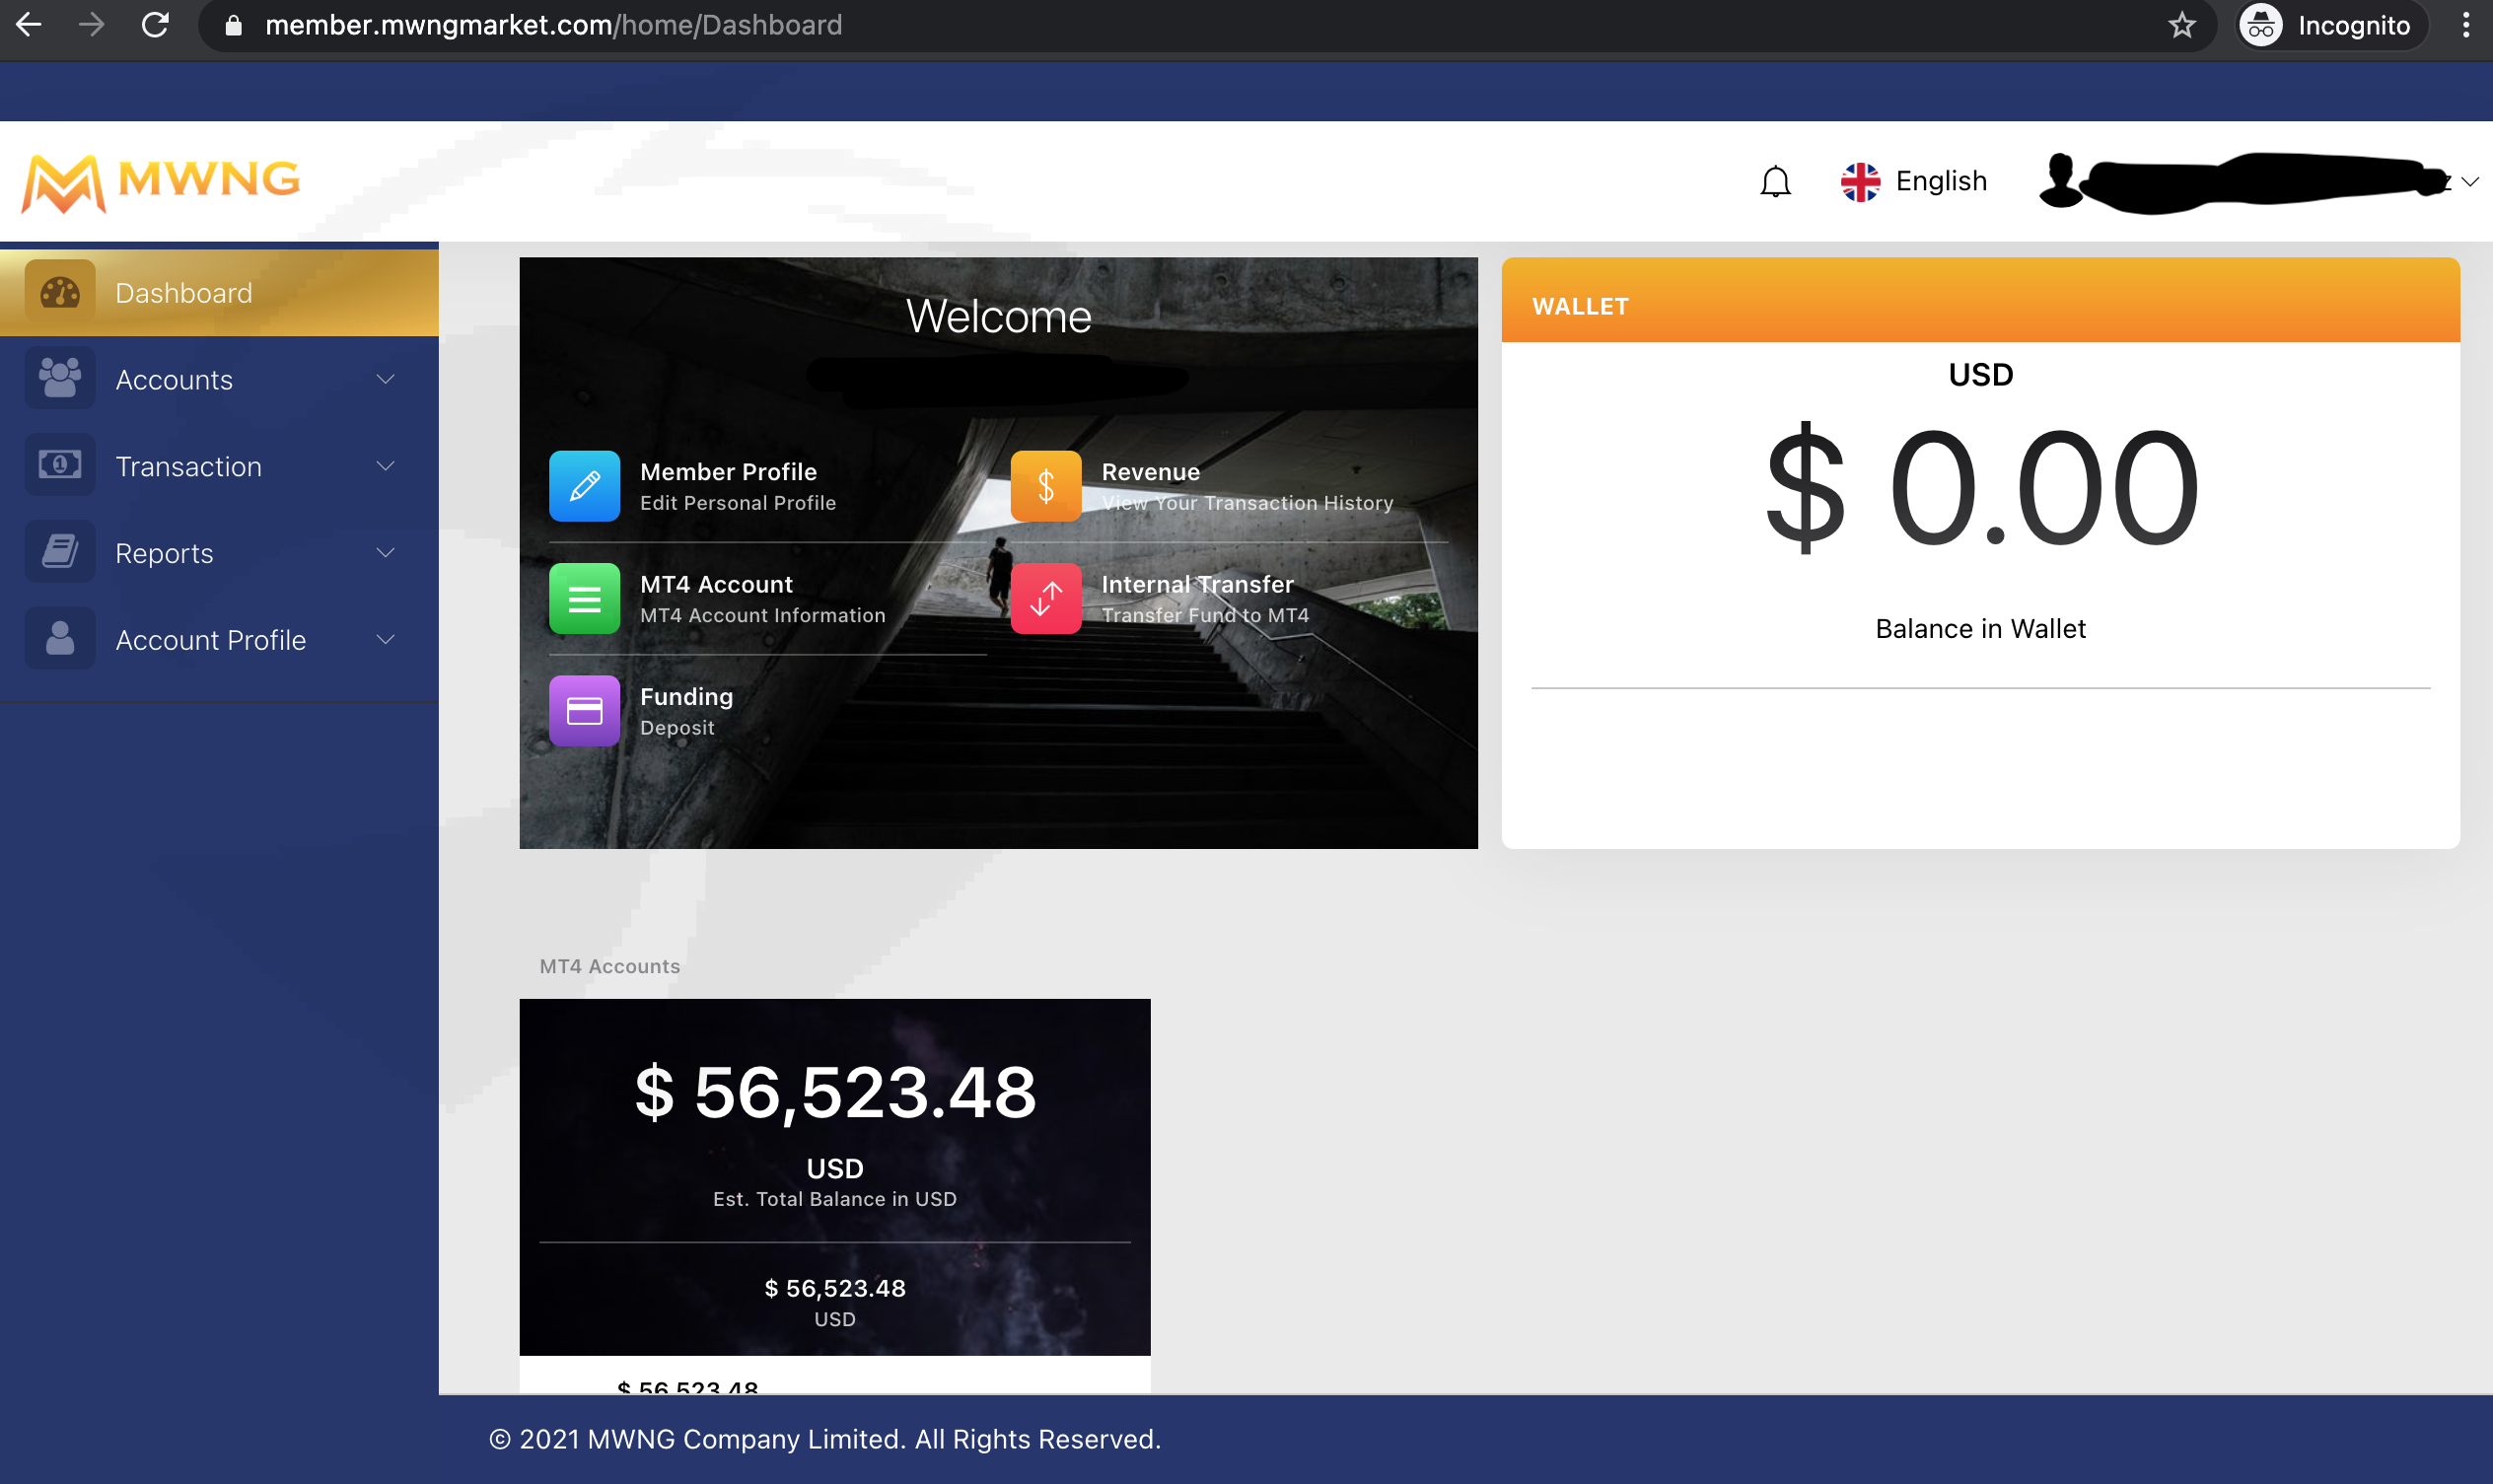Click the purple Funding card icon
Viewport: 2493px width, 1484px height.
584,711
